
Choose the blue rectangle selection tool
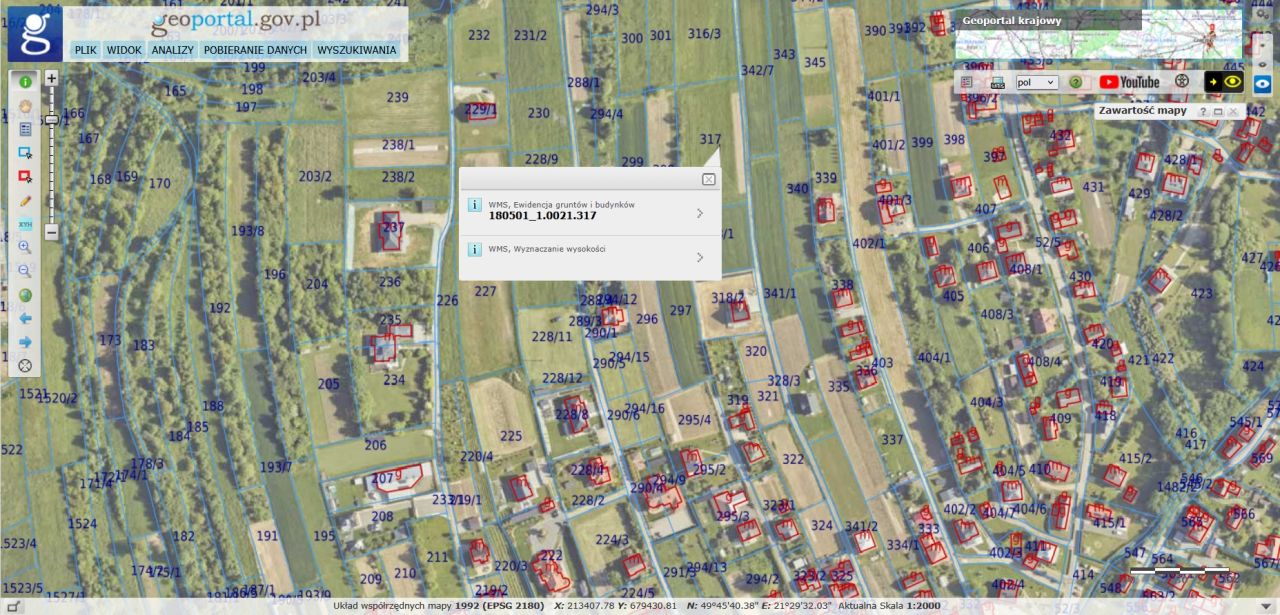25,153
